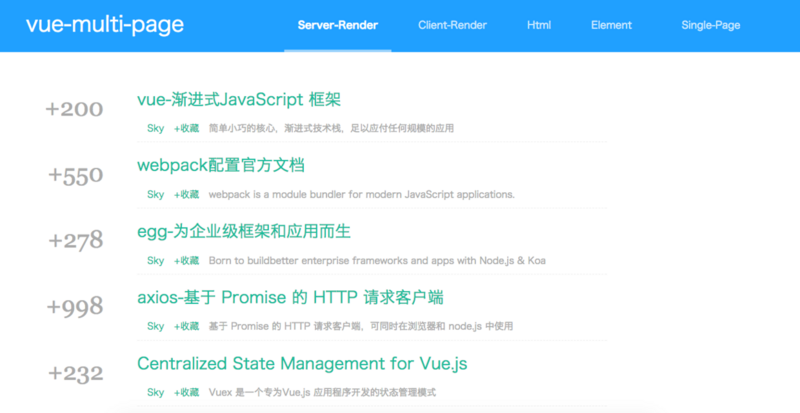The height and width of the screenshot is (413, 800).
Task: Click the +200 vote count
Action: coord(74,109)
